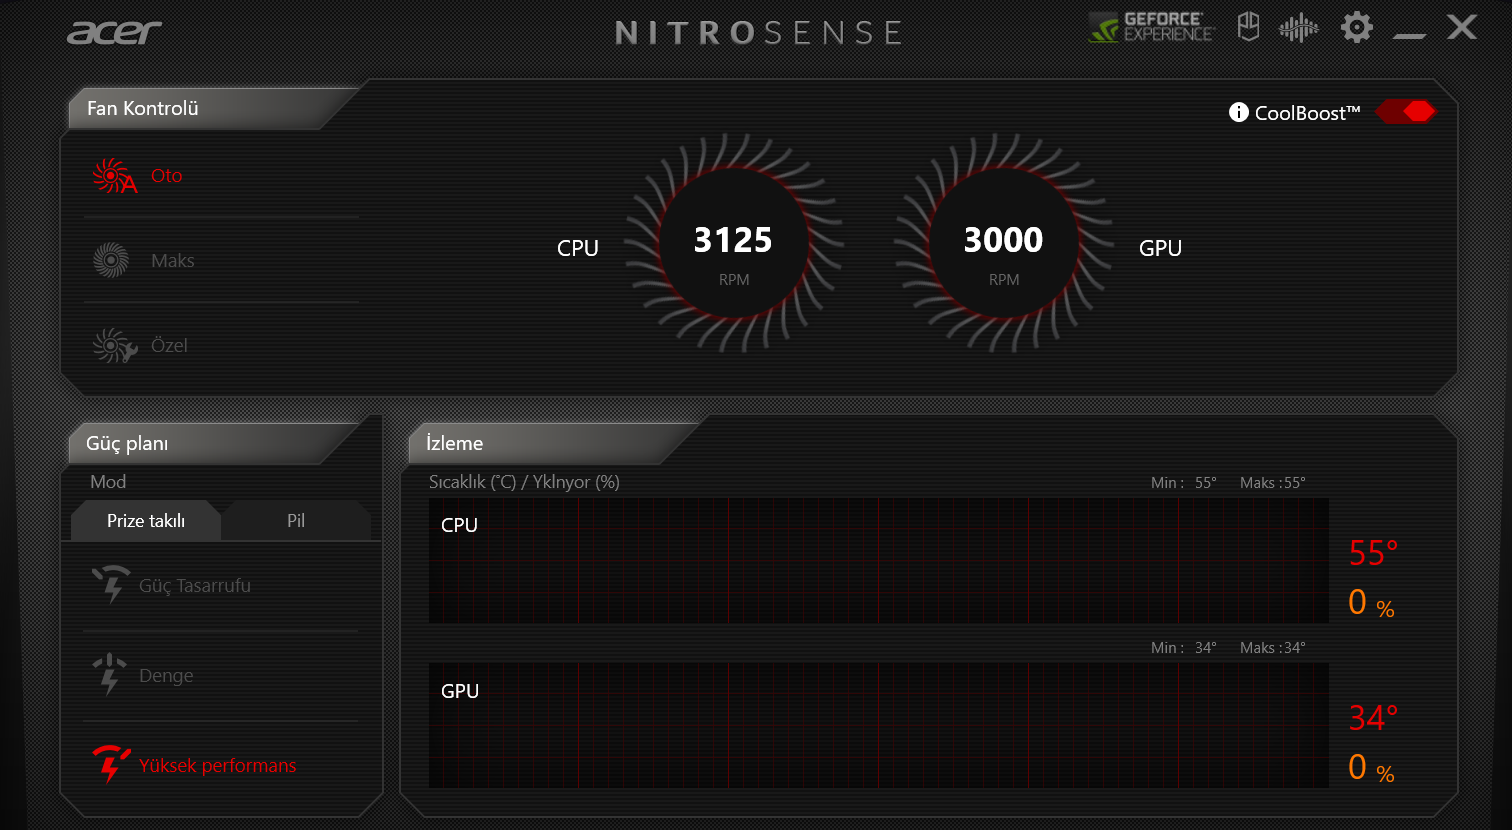This screenshot has height=830, width=1512.
Task: Click the GPU 34° temperature reading
Action: click(1374, 717)
